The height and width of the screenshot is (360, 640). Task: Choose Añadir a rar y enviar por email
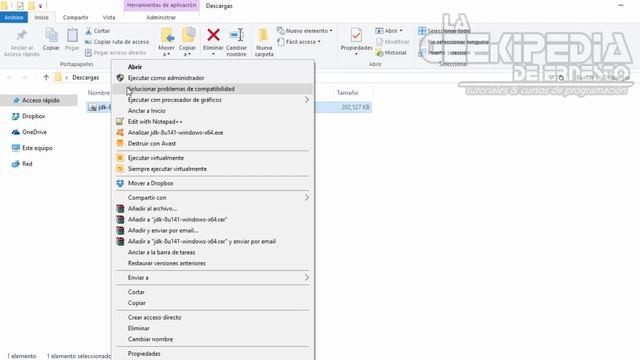pyautogui.click(x=213, y=242)
